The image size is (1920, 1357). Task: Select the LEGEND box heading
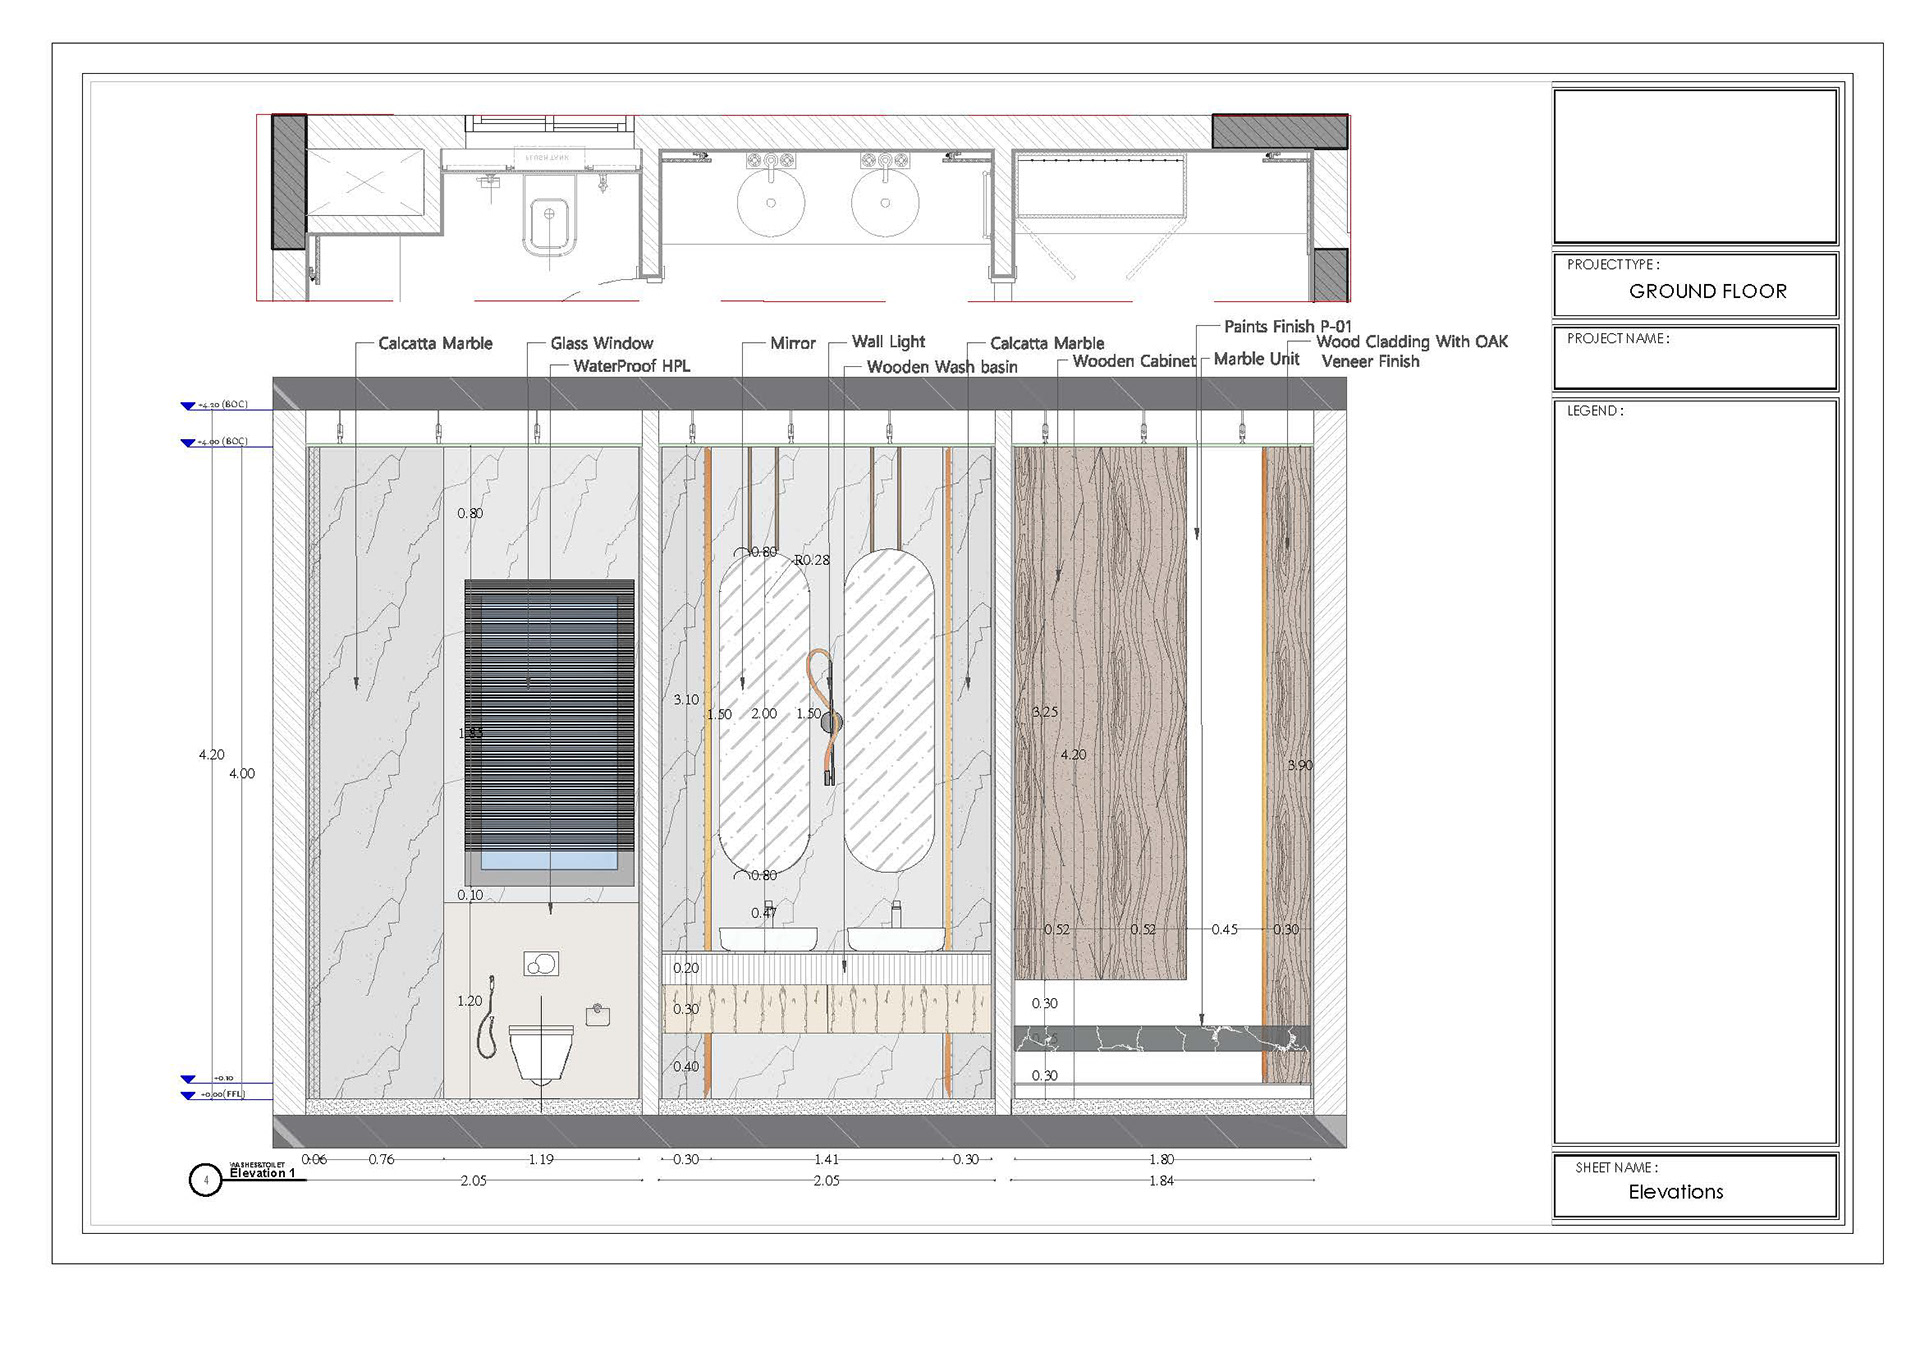(x=1594, y=411)
